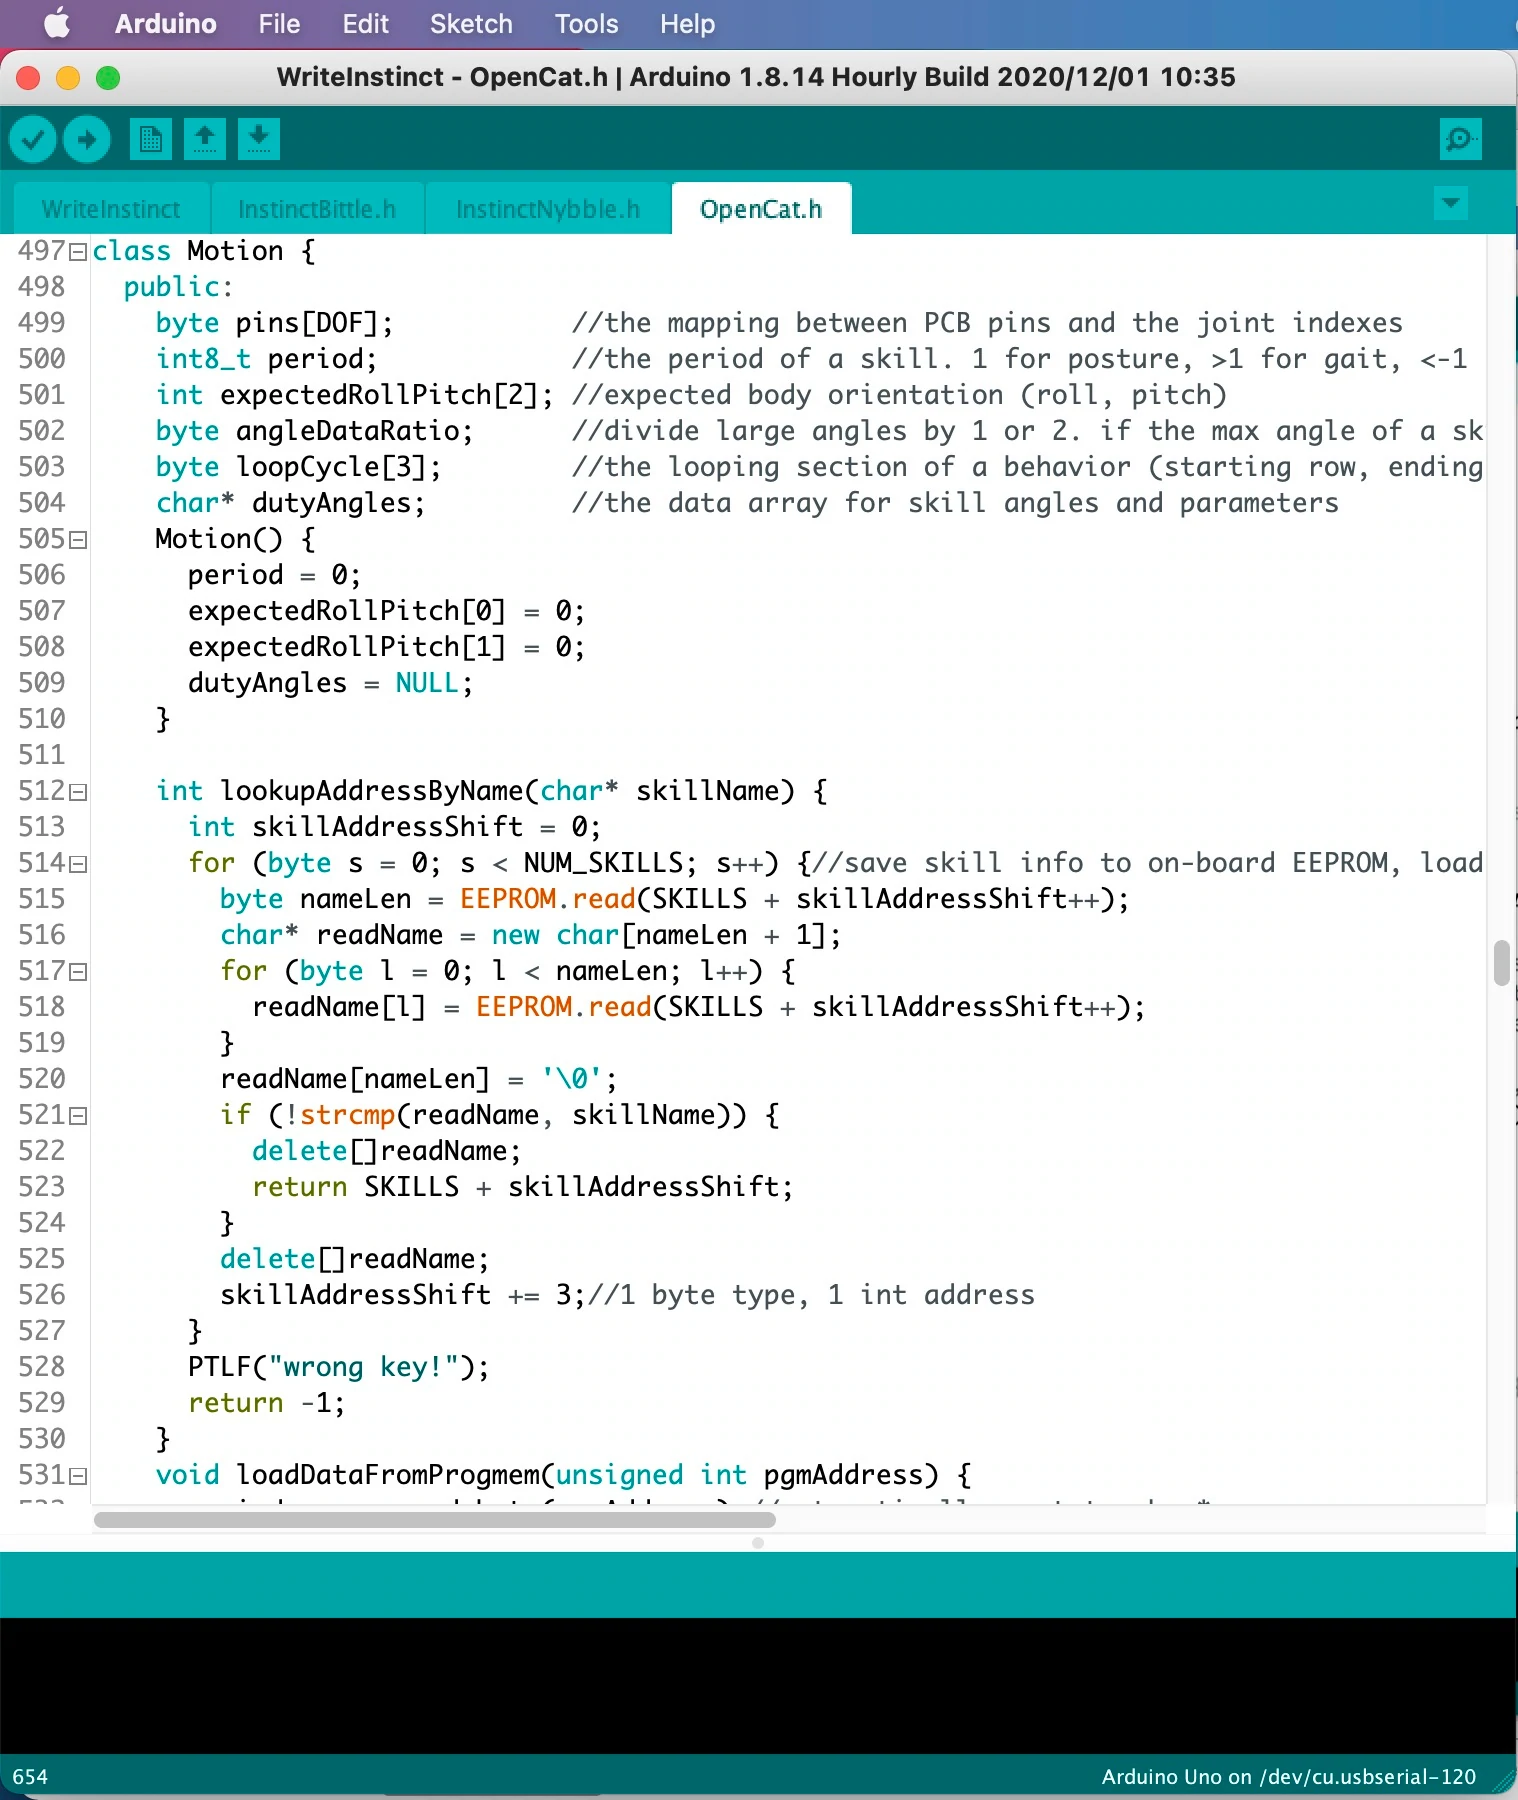Click the vertical scrollbar thumb

(x=1501, y=963)
